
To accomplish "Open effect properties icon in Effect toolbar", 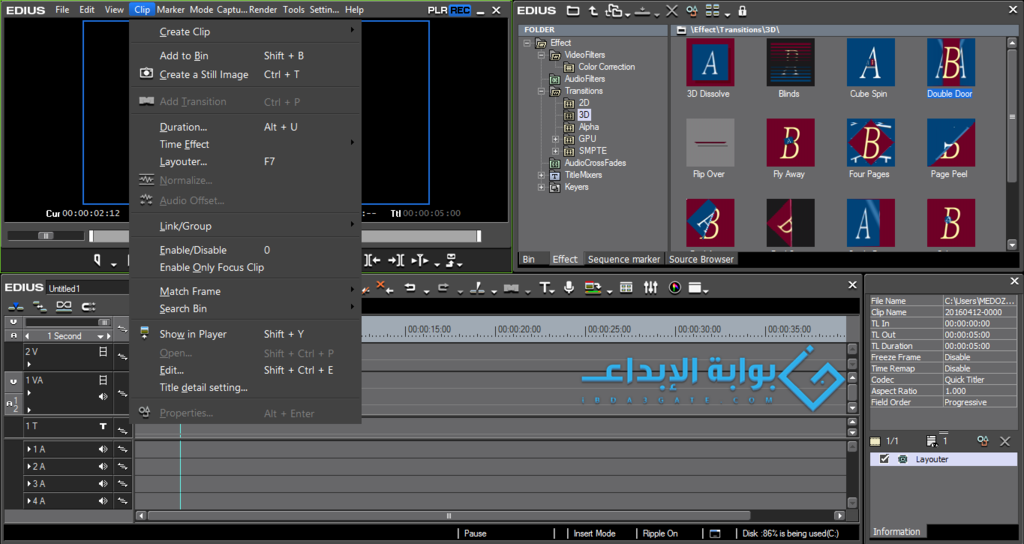I will click(692, 10).
